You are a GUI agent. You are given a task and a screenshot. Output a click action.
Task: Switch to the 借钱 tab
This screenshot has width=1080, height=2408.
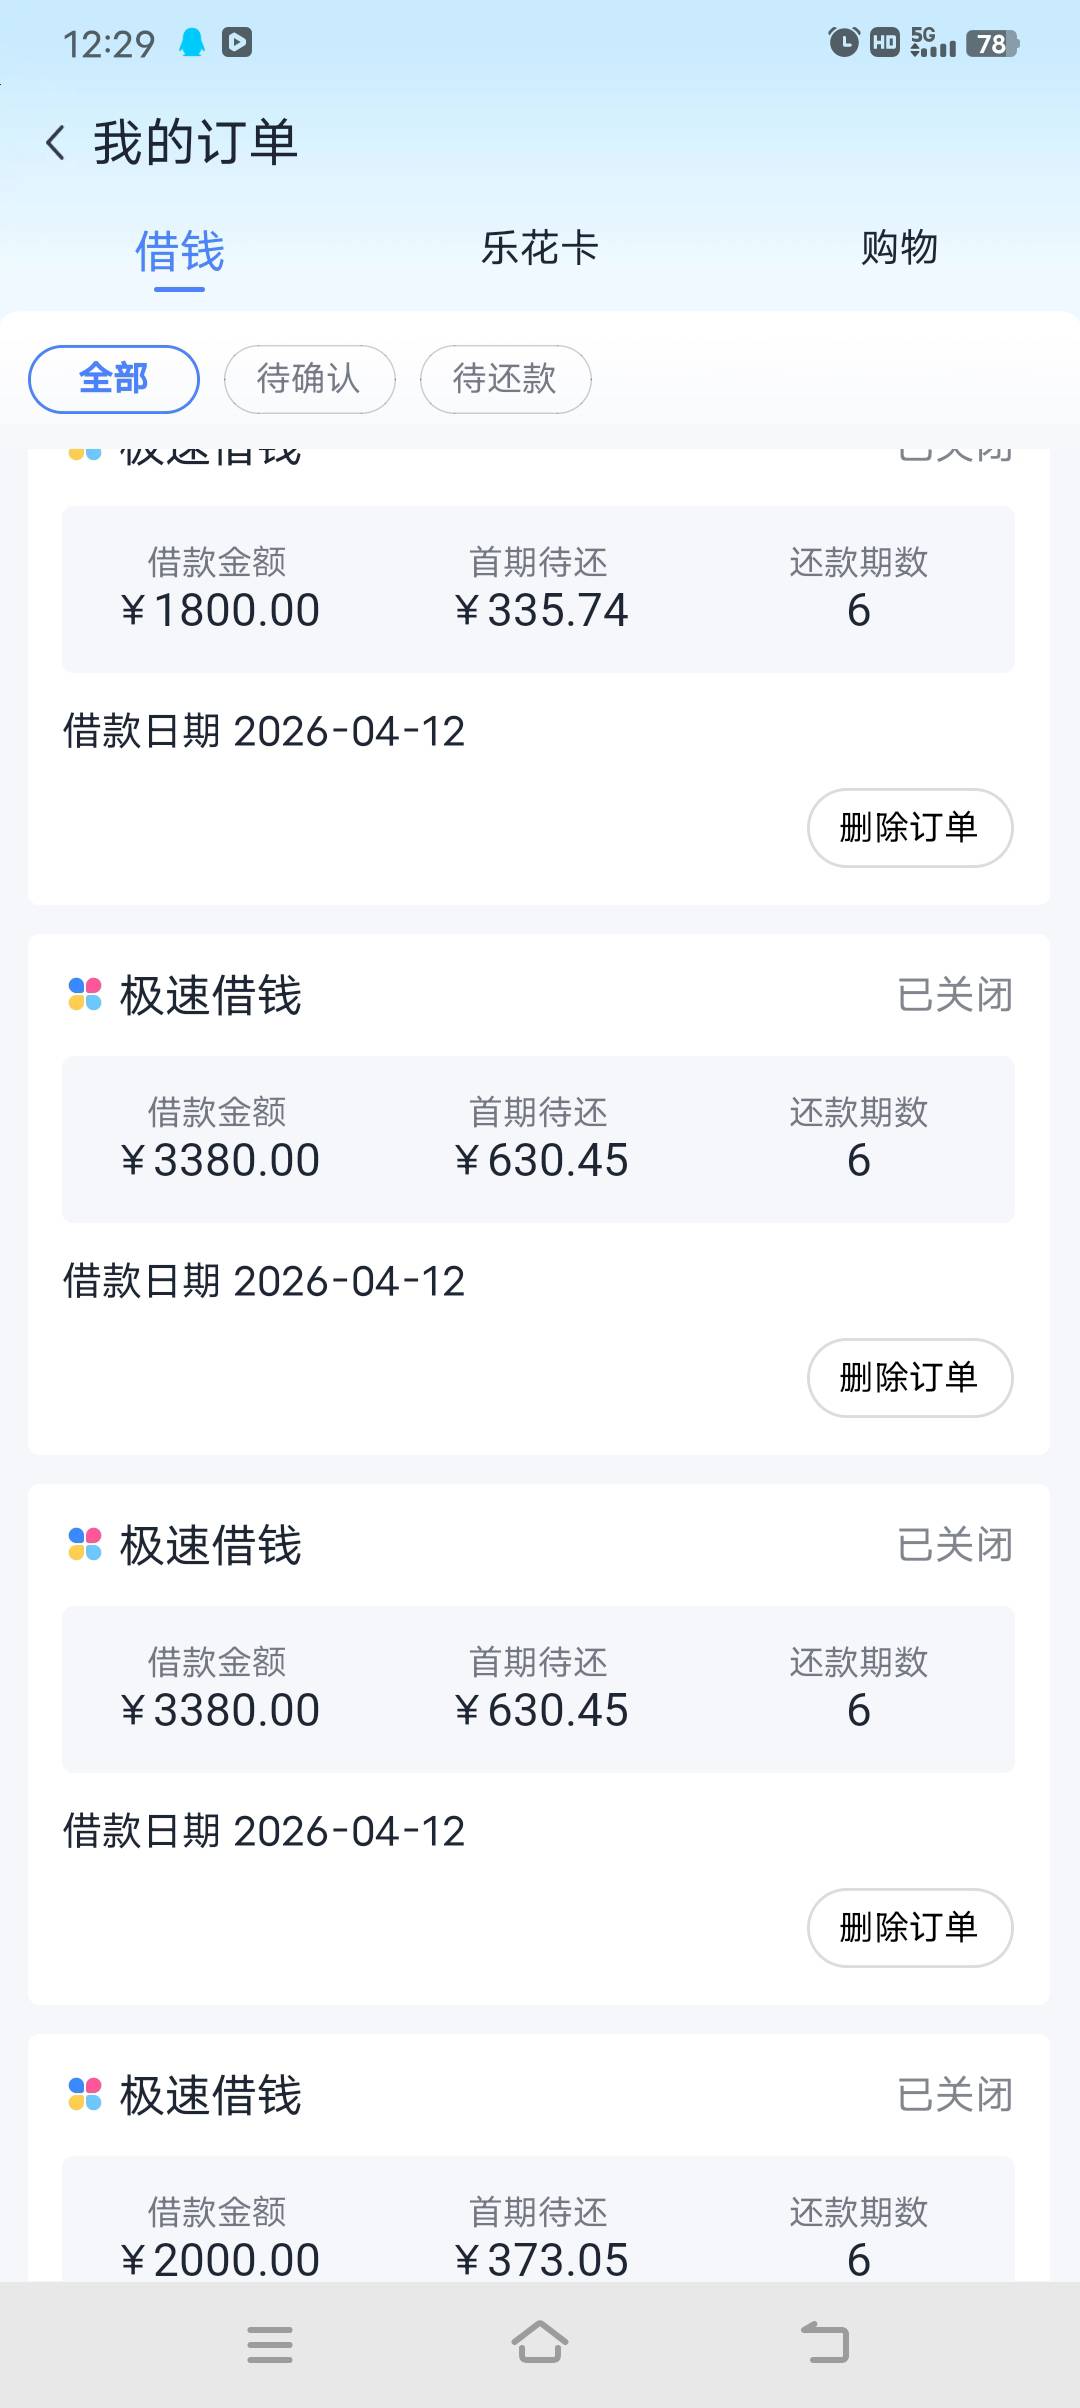point(180,250)
